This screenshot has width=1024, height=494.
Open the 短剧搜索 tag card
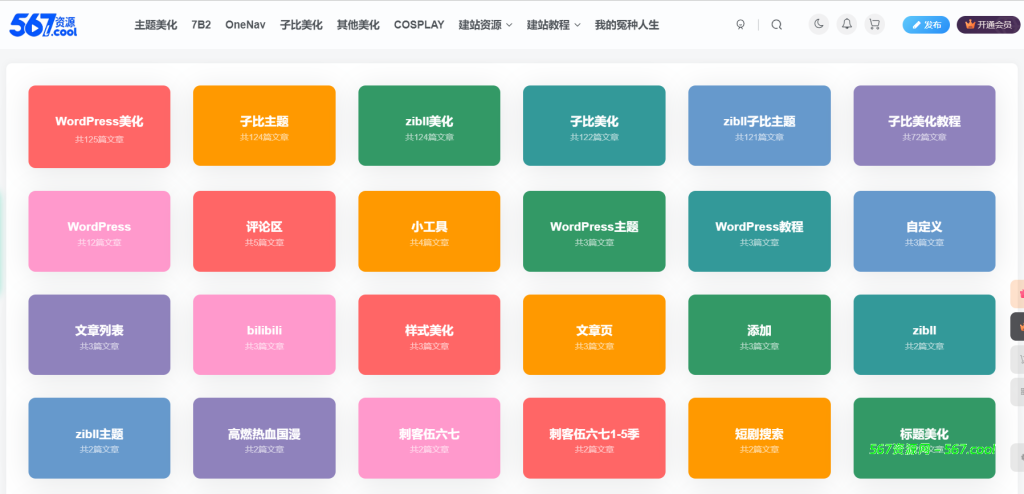click(x=760, y=438)
